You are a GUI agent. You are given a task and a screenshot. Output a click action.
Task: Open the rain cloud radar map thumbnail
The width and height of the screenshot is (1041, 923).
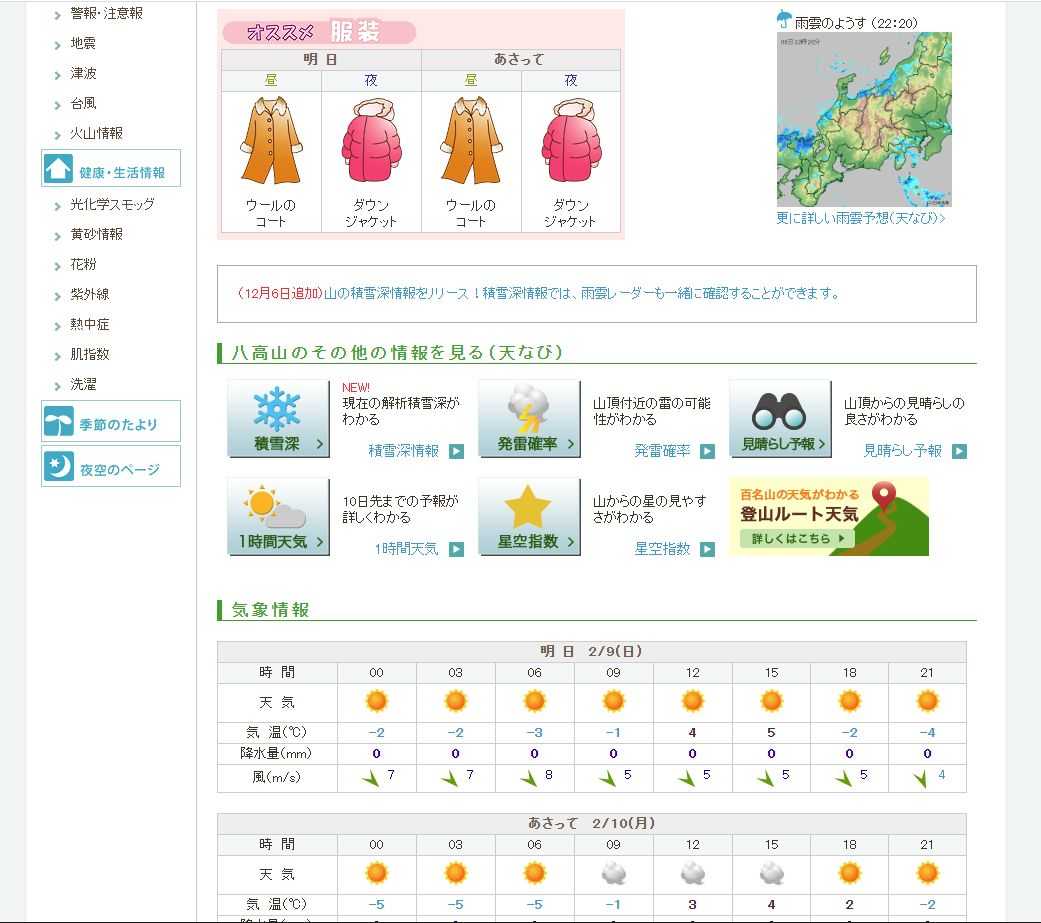coord(864,119)
